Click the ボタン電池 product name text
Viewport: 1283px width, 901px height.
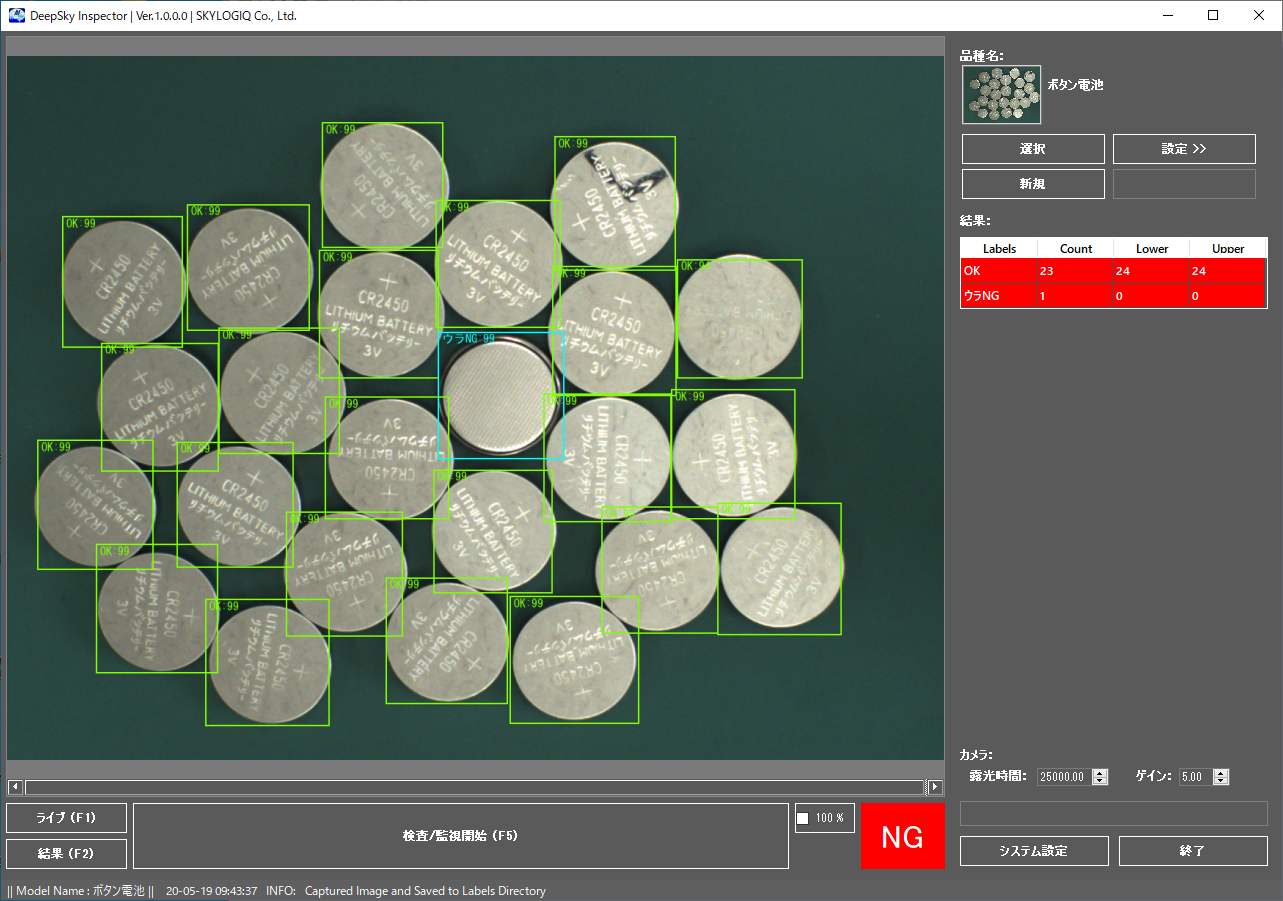pyautogui.click(x=1075, y=86)
